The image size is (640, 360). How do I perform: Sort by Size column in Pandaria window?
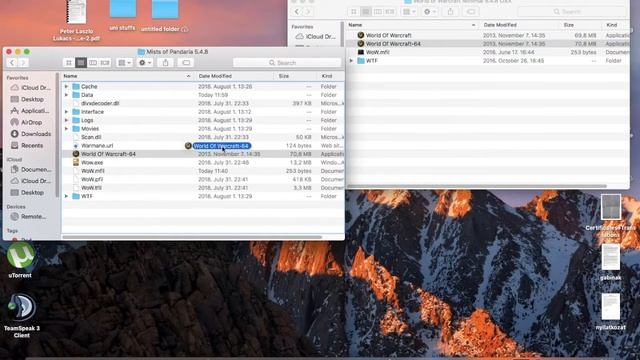click(295, 76)
